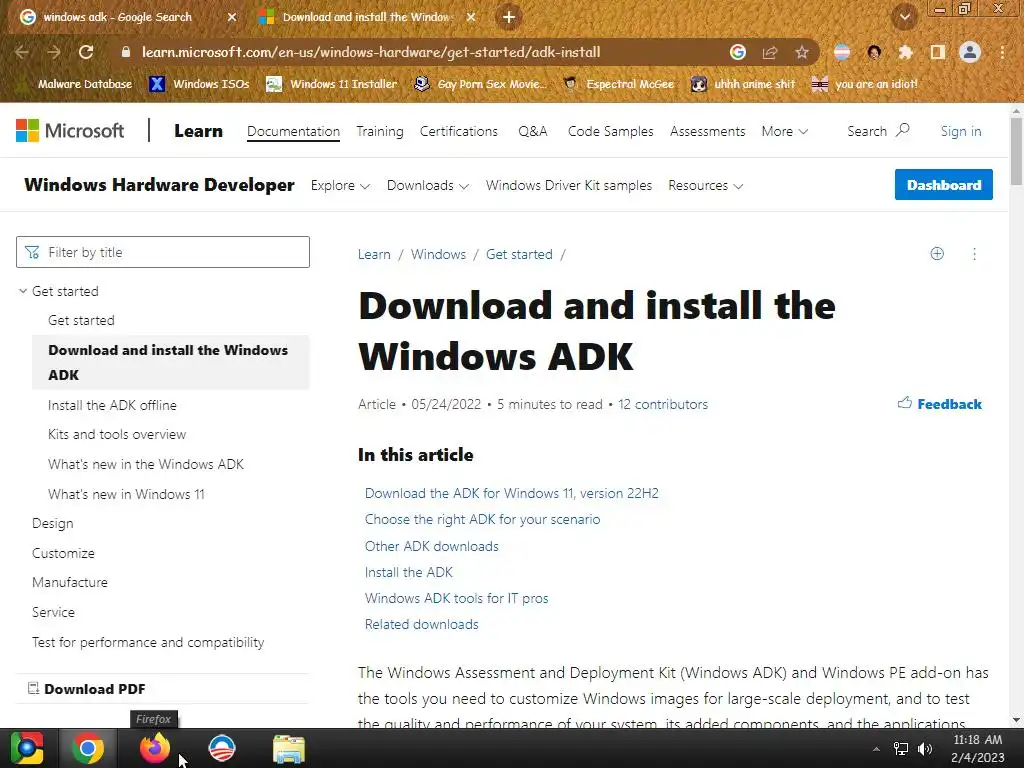Open Firefox from the taskbar
Viewport: 1024px width, 768px height.
[x=155, y=748]
